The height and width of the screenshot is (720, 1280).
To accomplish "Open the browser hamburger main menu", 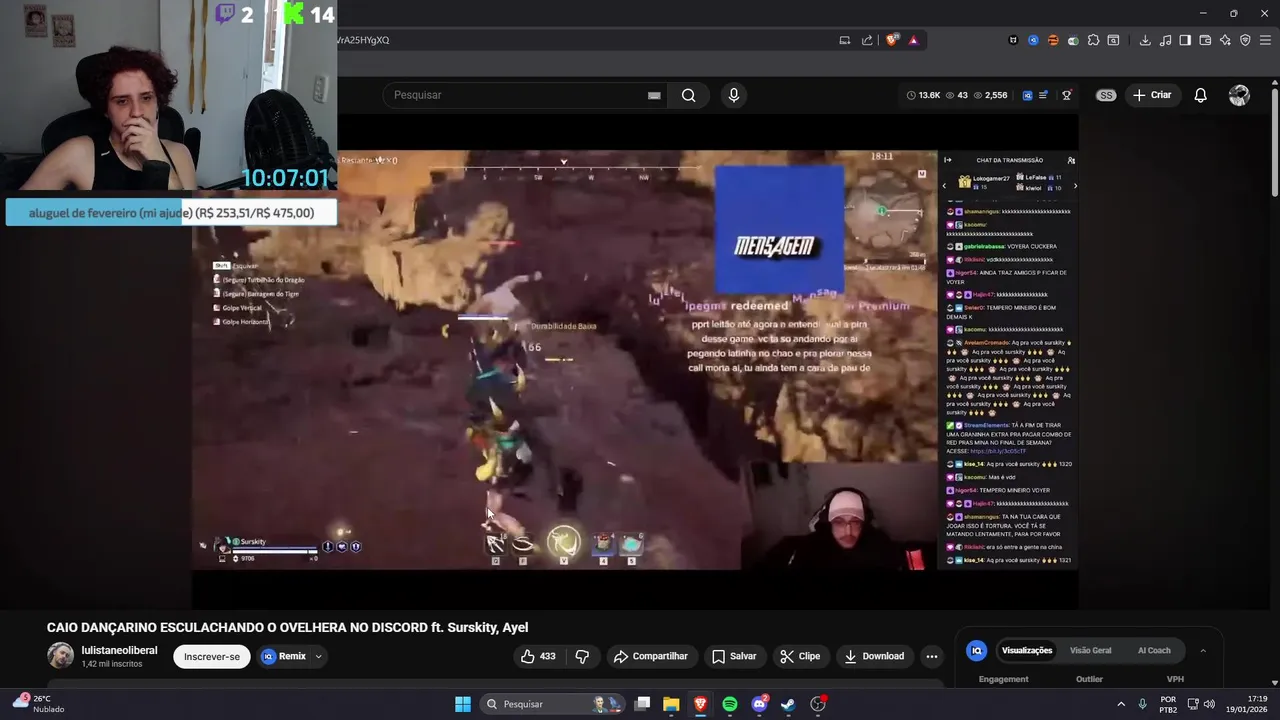I will (1265, 40).
